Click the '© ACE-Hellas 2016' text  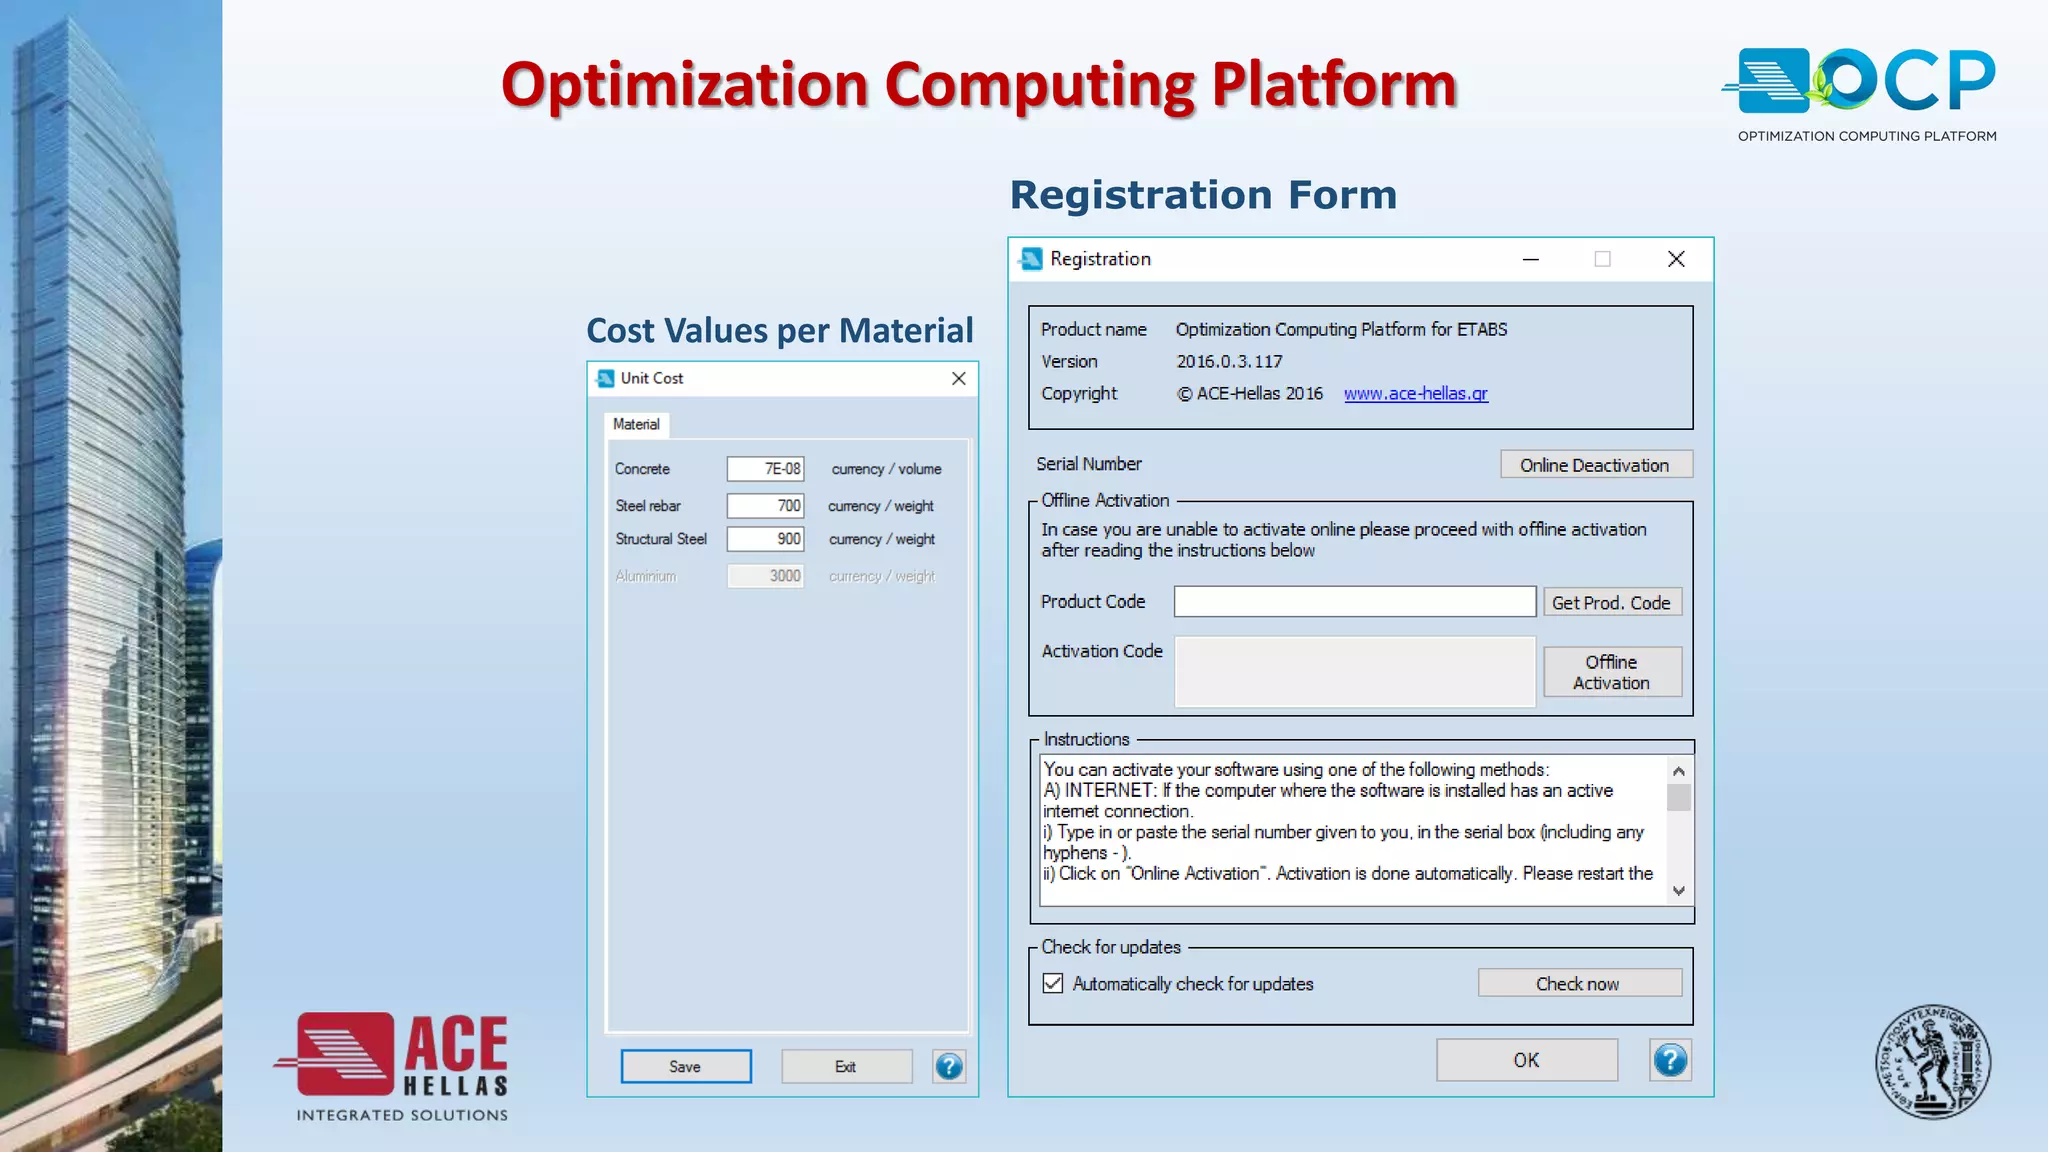1250,394
